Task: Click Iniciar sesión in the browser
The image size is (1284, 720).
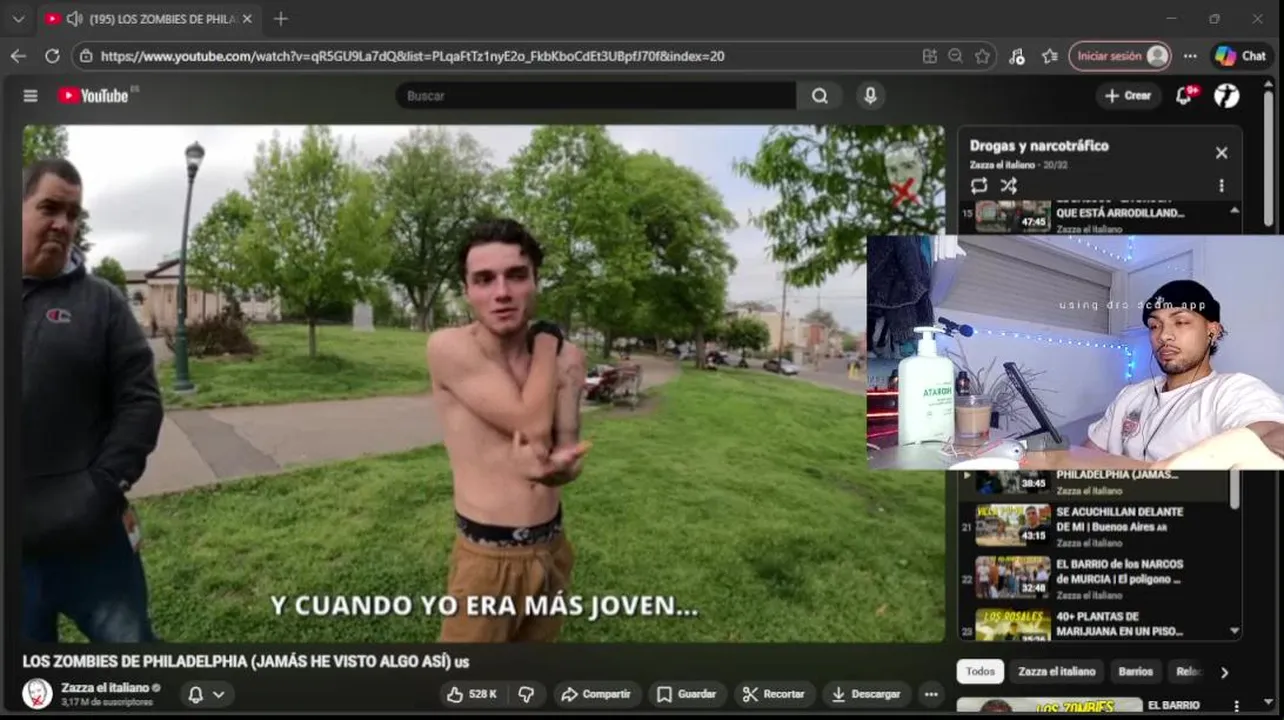Action: point(1119,56)
